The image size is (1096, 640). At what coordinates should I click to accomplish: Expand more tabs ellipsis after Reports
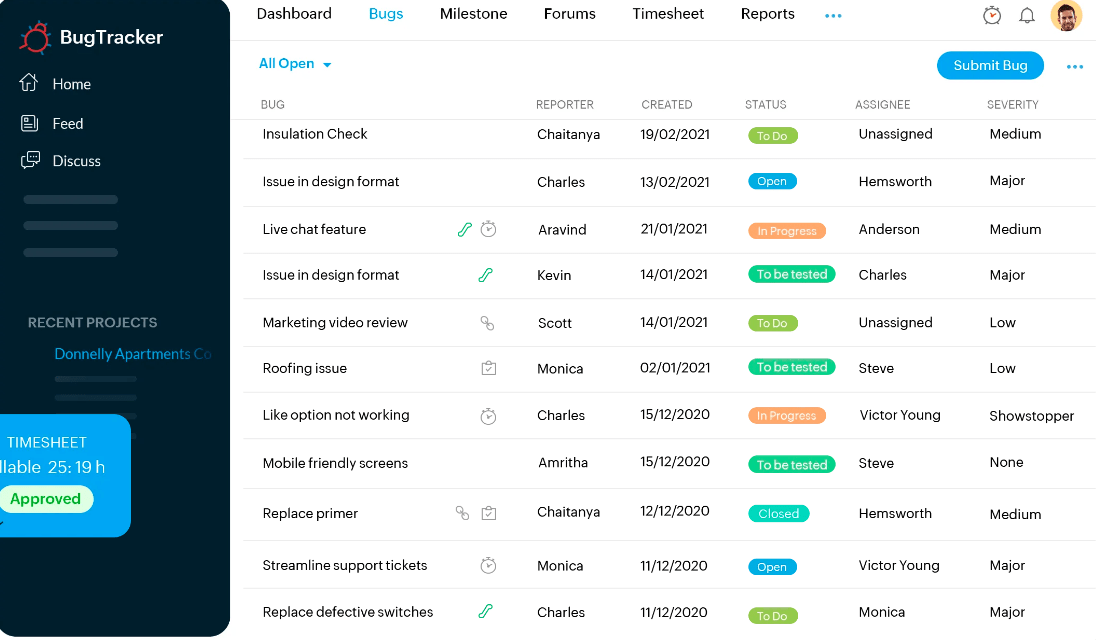833,16
